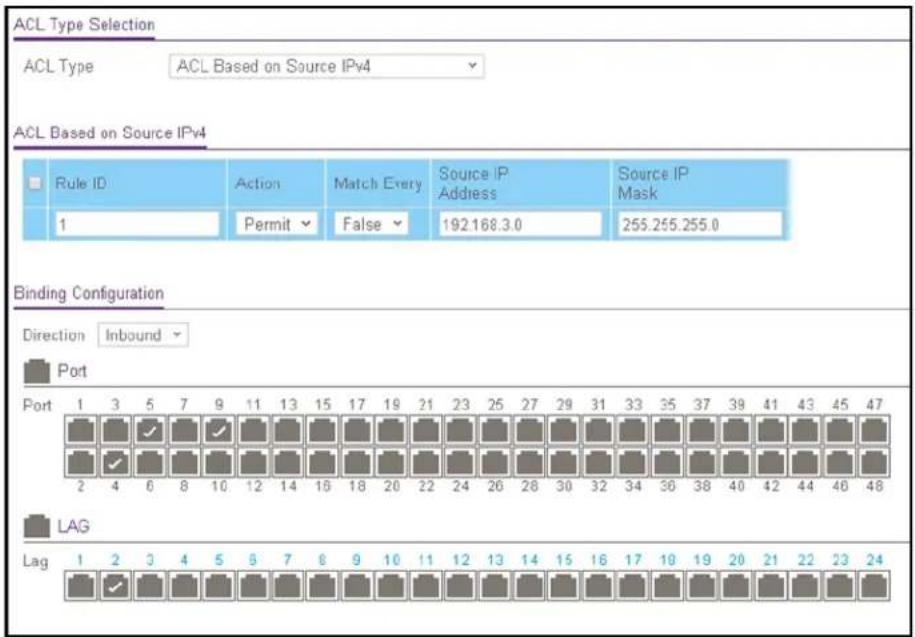
Task: Select LAG 8 icon
Action: (323, 586)
